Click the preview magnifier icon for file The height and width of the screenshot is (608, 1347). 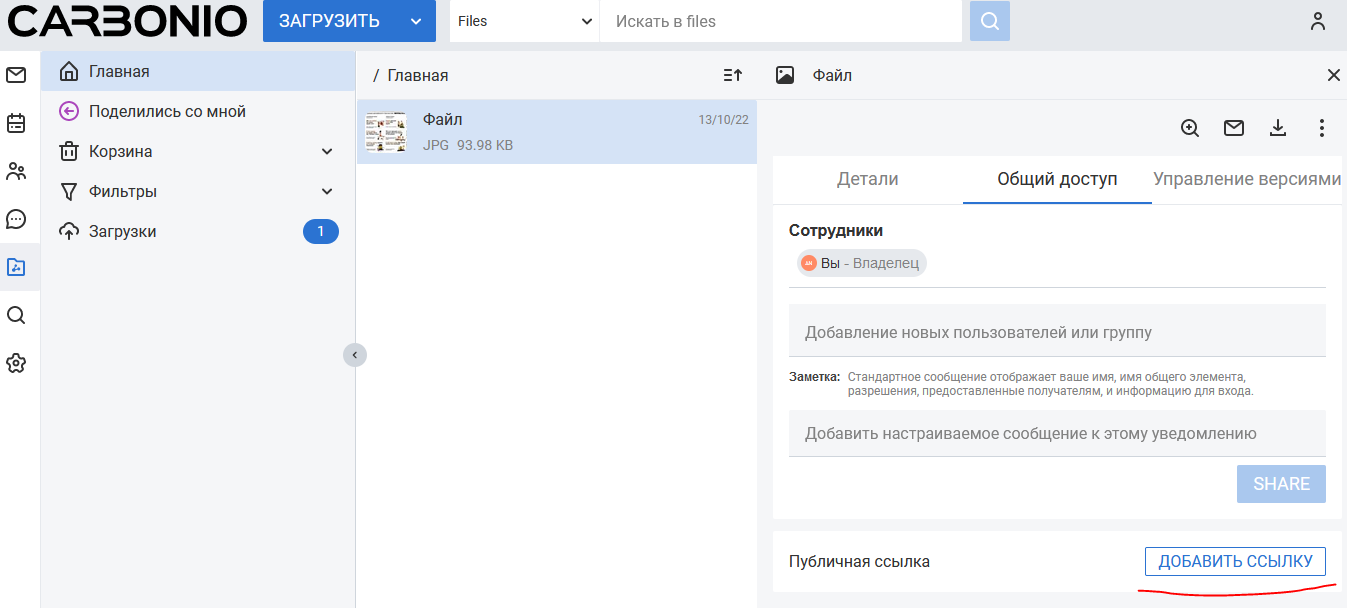1190,128
